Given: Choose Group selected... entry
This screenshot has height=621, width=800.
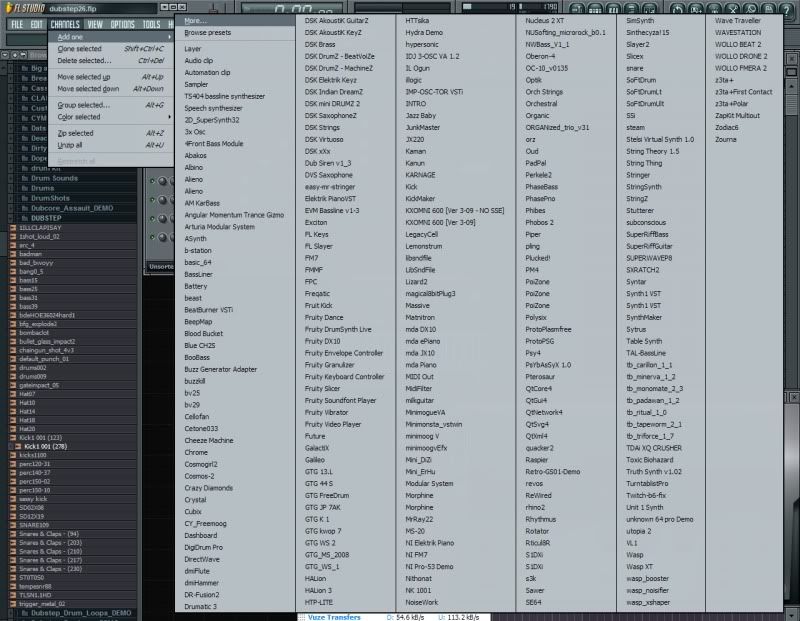Looking at the screenshot, I should pyautogui.click(x=111, y=105).
